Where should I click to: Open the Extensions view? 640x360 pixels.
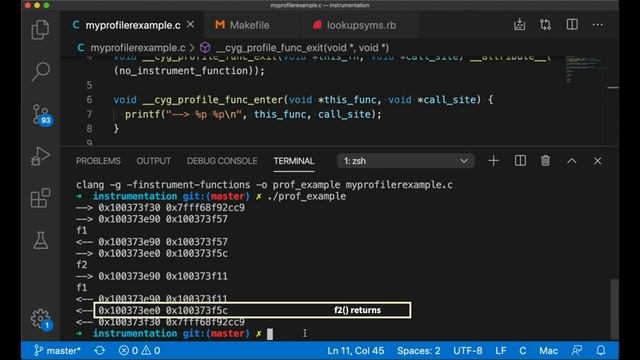40,198
